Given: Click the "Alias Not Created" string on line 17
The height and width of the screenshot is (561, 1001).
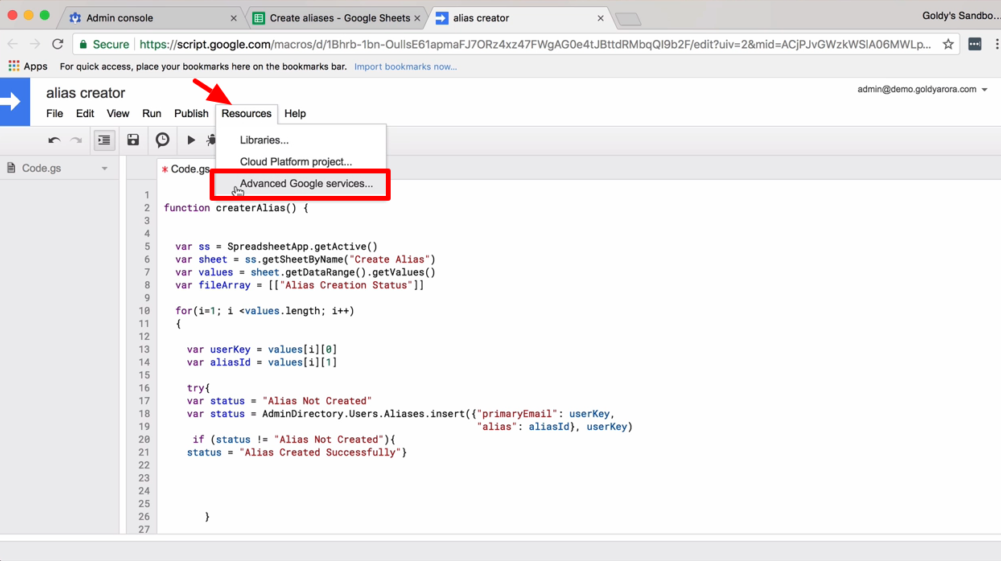Looking at the screenshot, I should pyautogui.click(x=317, y=401).
